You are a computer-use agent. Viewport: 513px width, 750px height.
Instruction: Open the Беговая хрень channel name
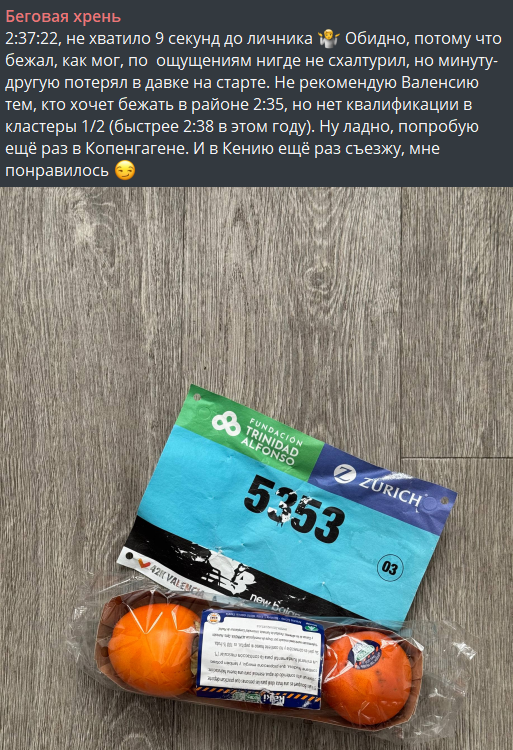coord(63,16)
